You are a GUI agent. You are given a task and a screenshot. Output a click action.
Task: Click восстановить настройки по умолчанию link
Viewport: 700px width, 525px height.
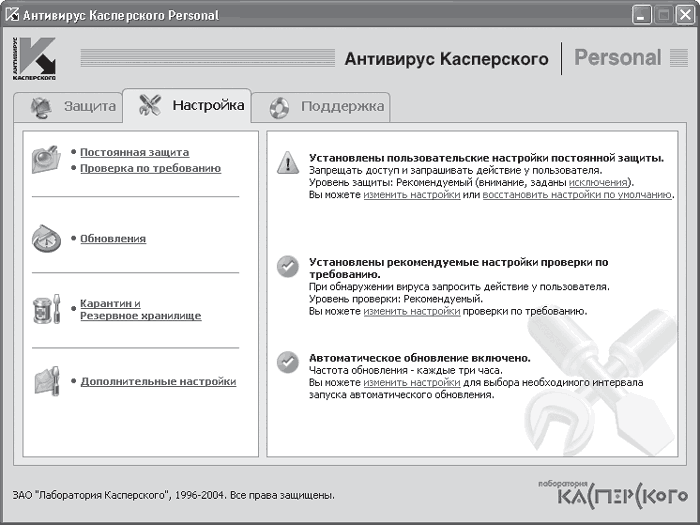tap(577, 195)
